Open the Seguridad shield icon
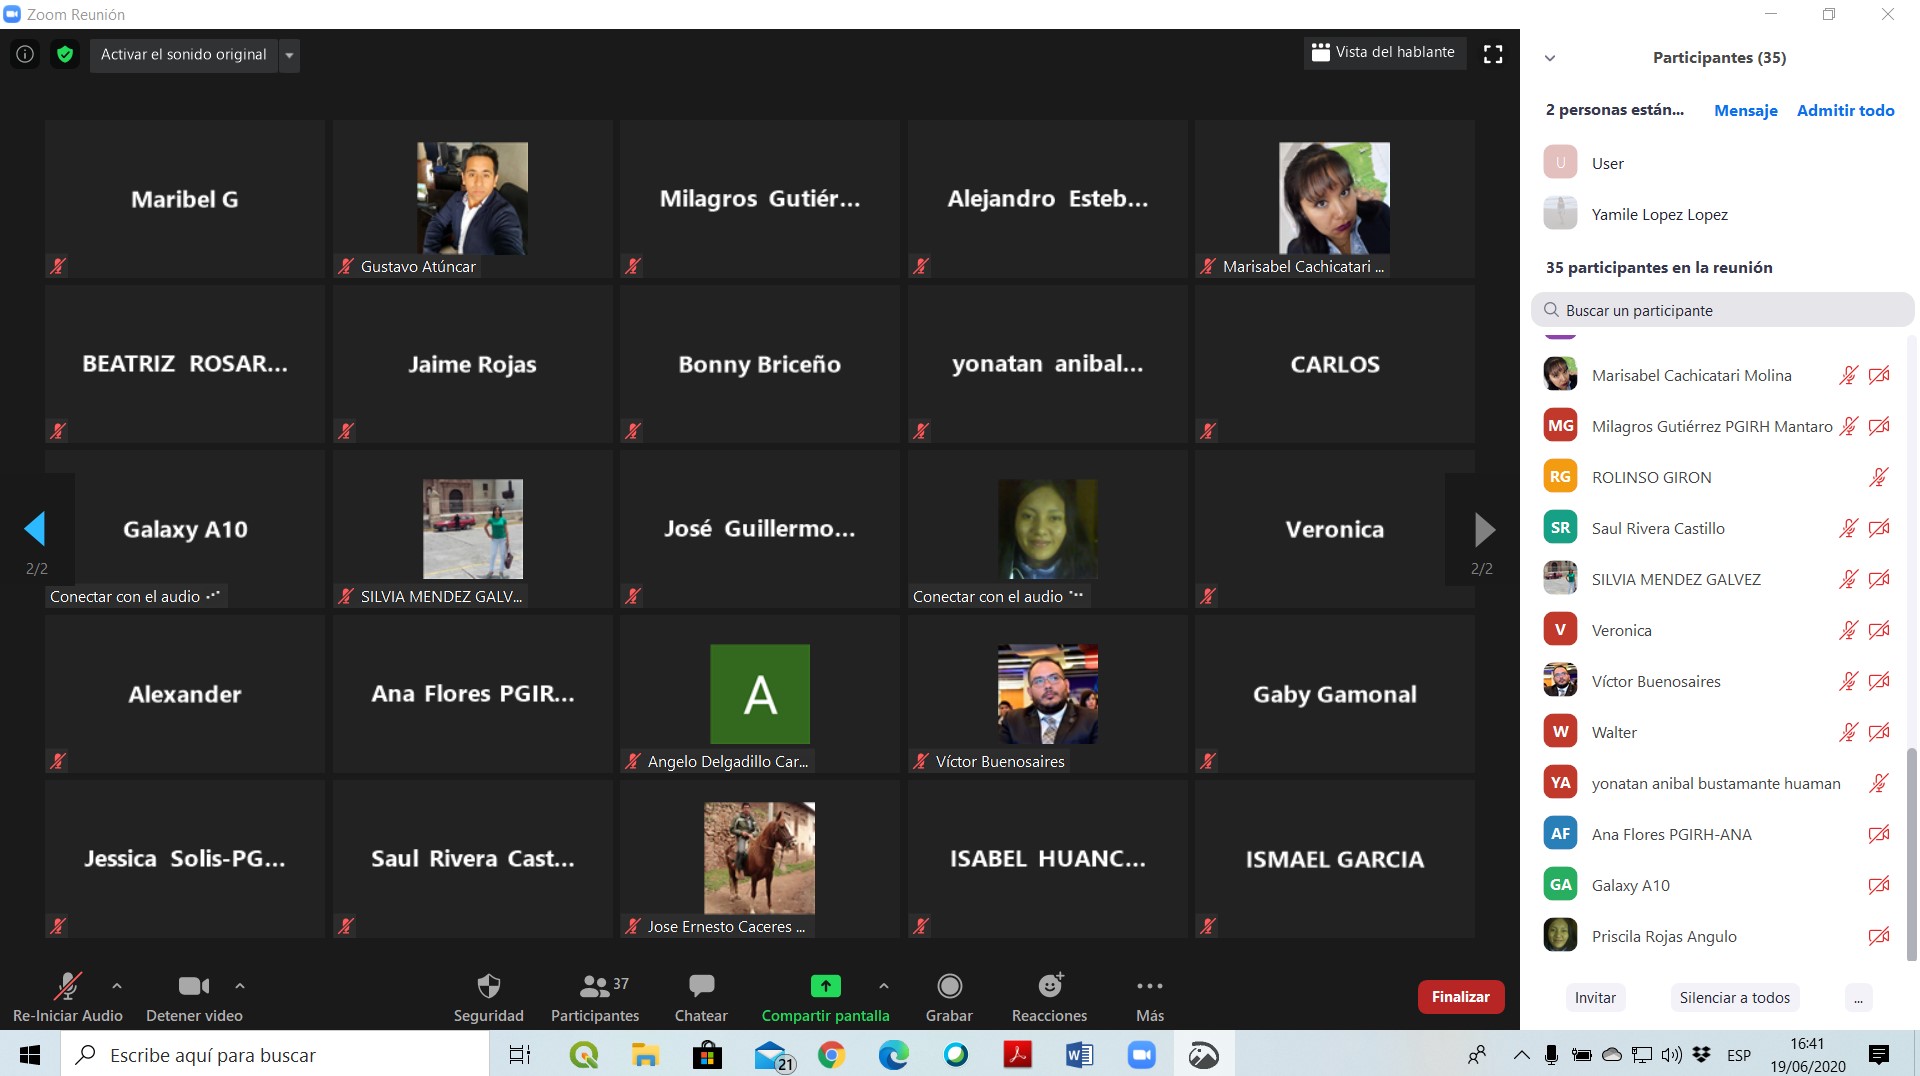The width and height of the screenshot is (1920, 1076). click(x=488, y=987)
